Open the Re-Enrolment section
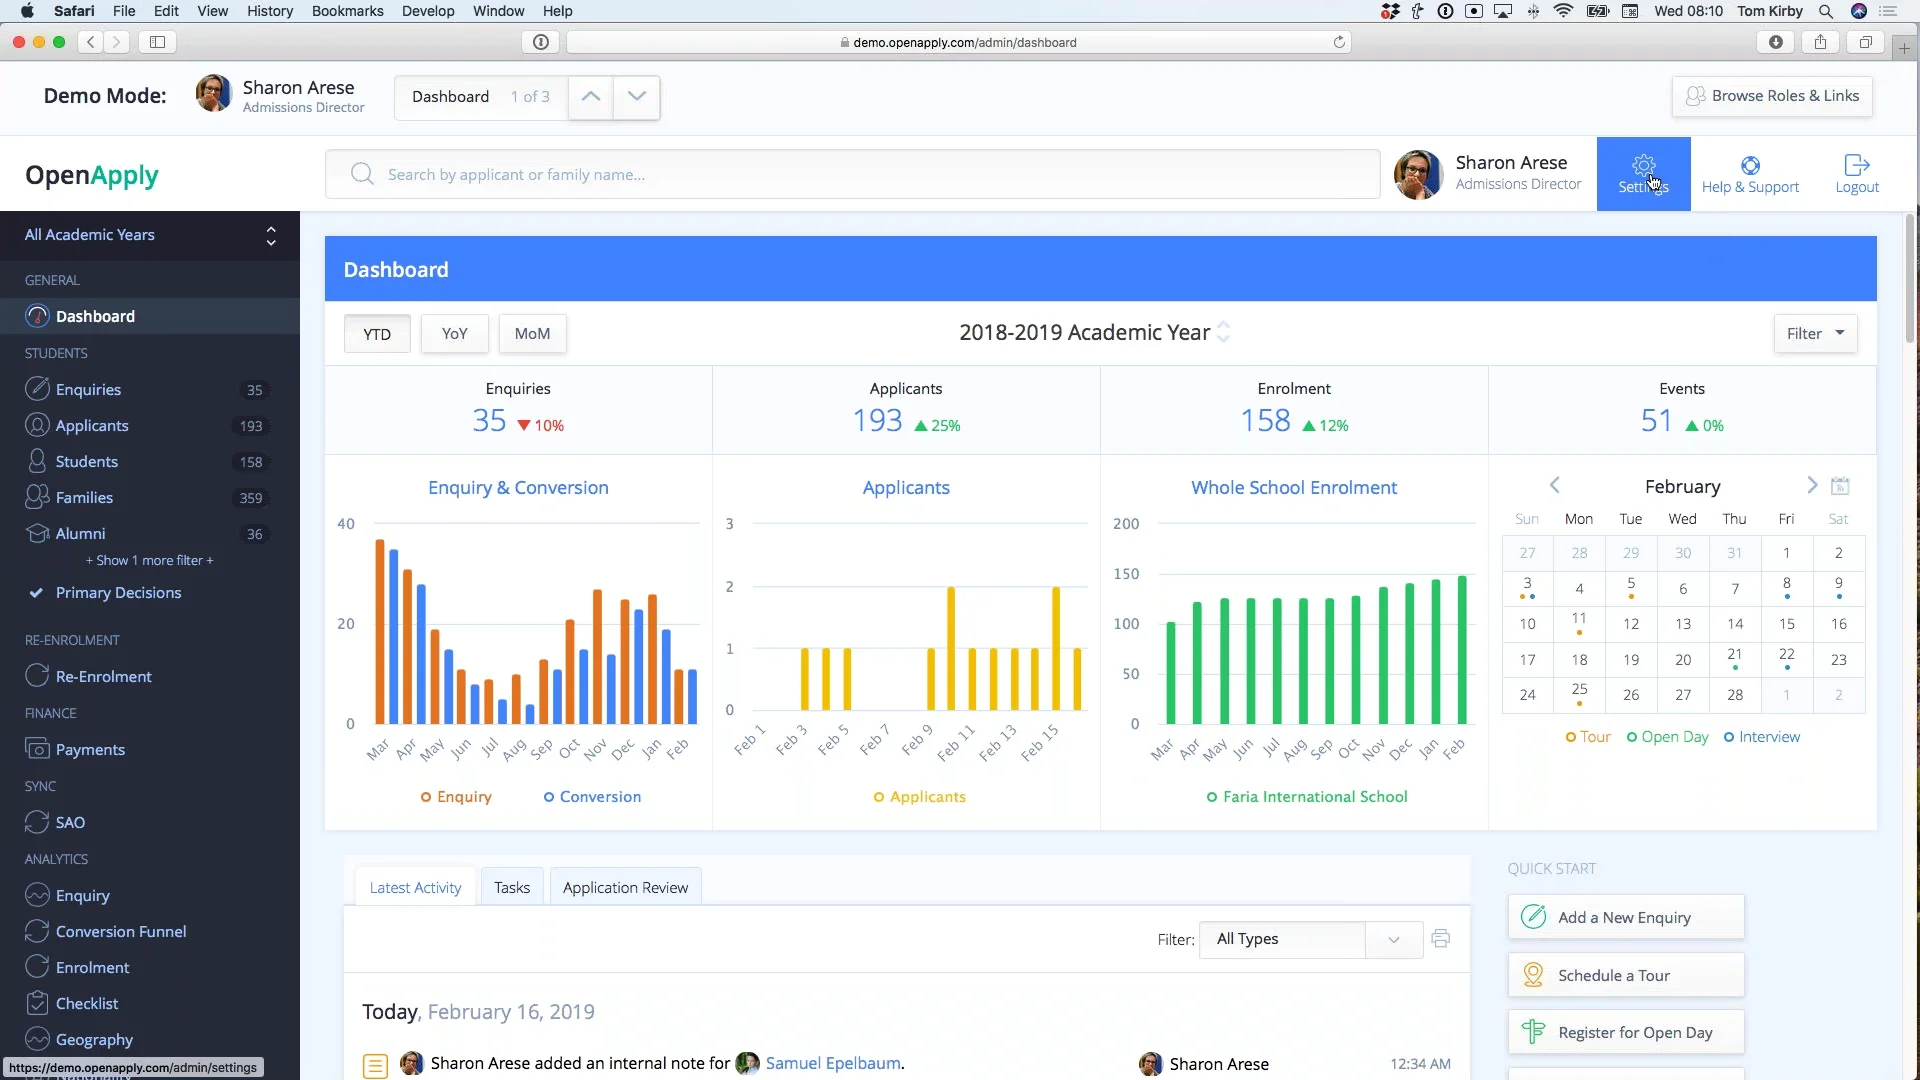The image size is (1920, 1080). pos(104,675)
